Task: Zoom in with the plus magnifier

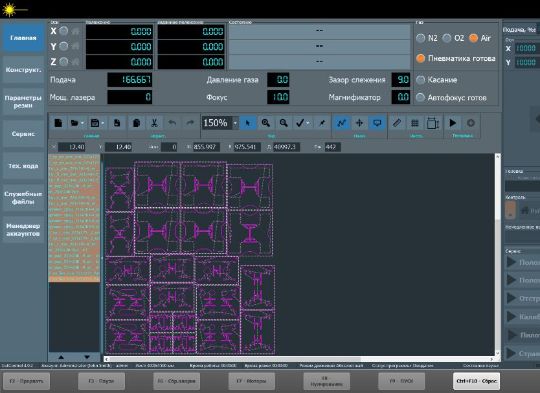Action: click(x=266, y=123)
